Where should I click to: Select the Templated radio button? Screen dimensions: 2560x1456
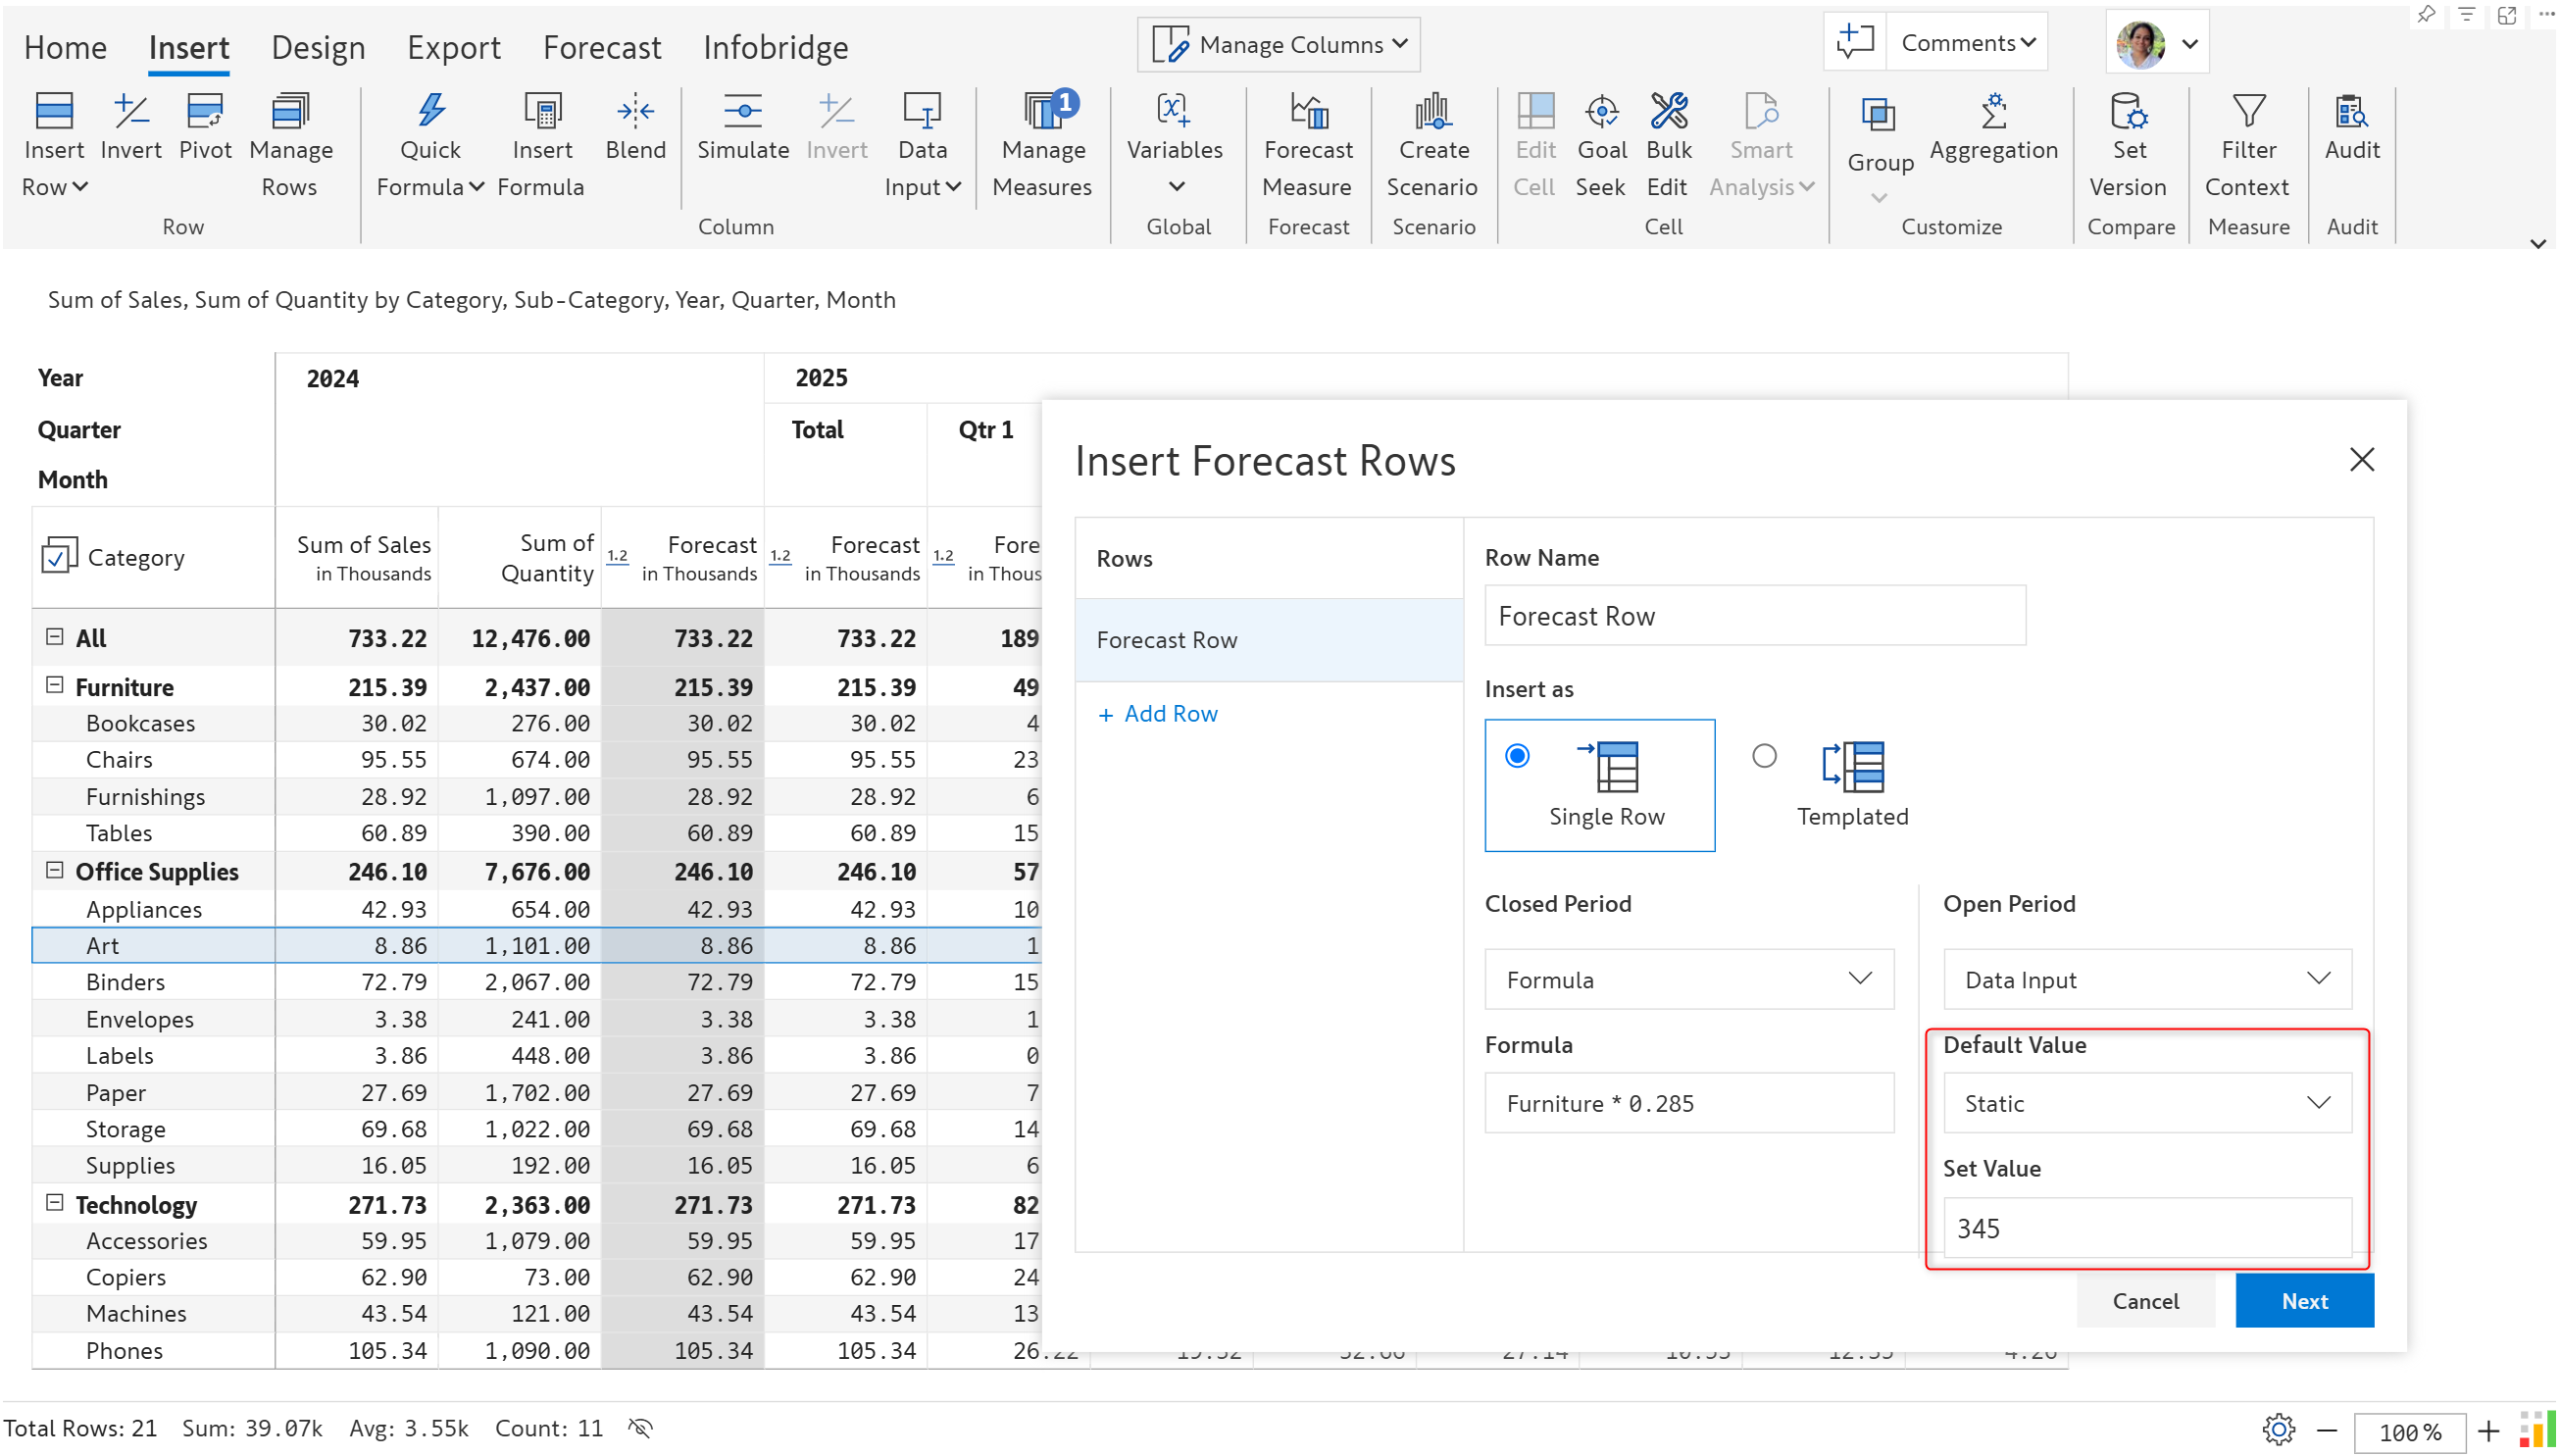[1764, 756]
